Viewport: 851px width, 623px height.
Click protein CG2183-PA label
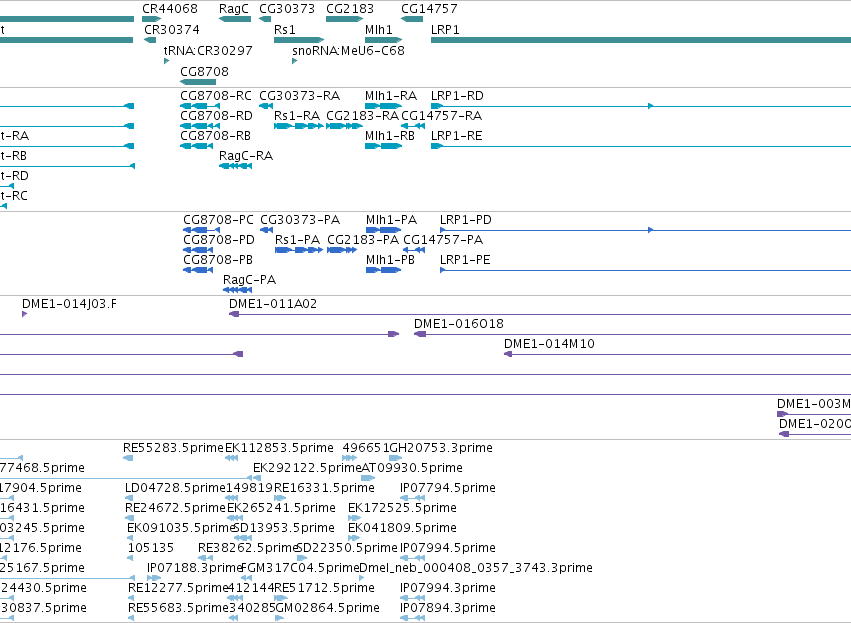363,240
